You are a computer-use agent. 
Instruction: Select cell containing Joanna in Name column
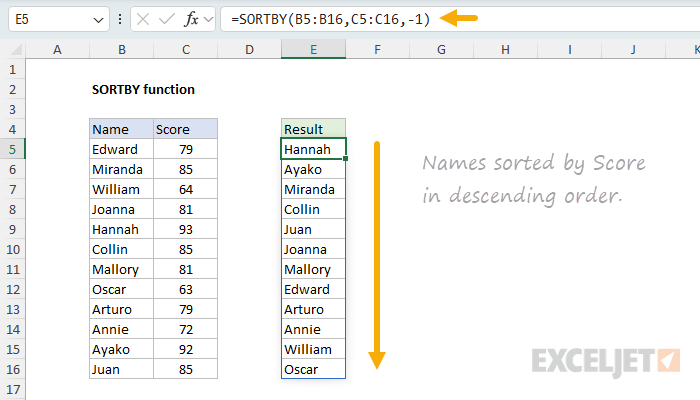pyautogui.click(x=121, y=209)
